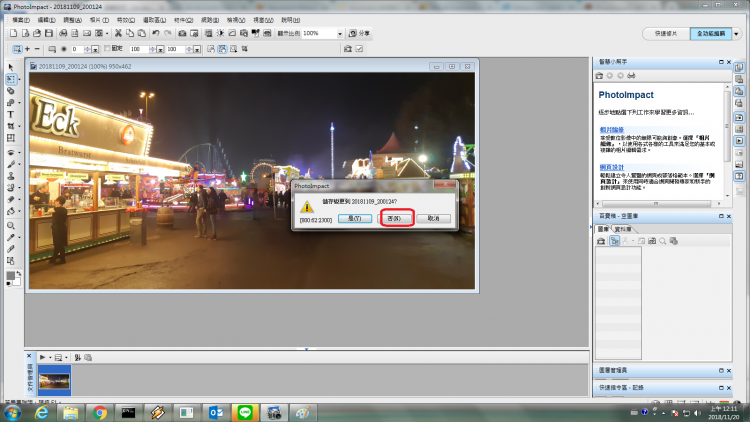This screenshot has width=750, height=422.
Task: Select image thumbnail in document manager
Action: [54, 380]
